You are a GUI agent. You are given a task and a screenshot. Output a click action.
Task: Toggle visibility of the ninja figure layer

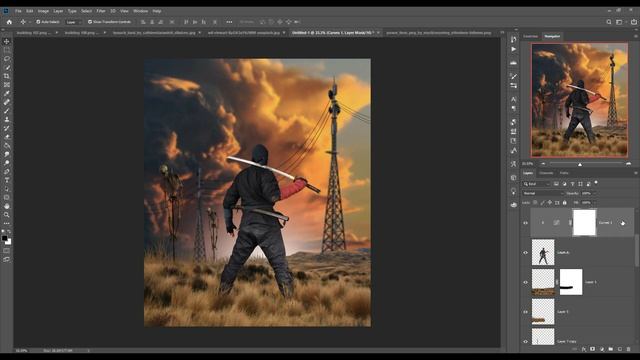click(x=525, y=253)
